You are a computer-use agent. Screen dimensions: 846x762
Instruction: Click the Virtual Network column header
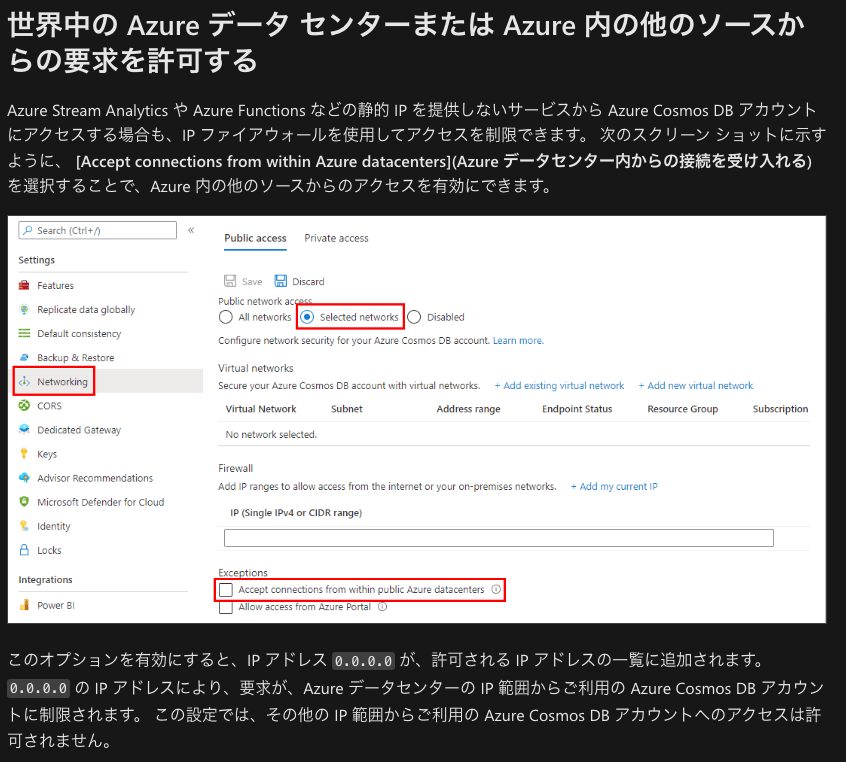point(261,409)
